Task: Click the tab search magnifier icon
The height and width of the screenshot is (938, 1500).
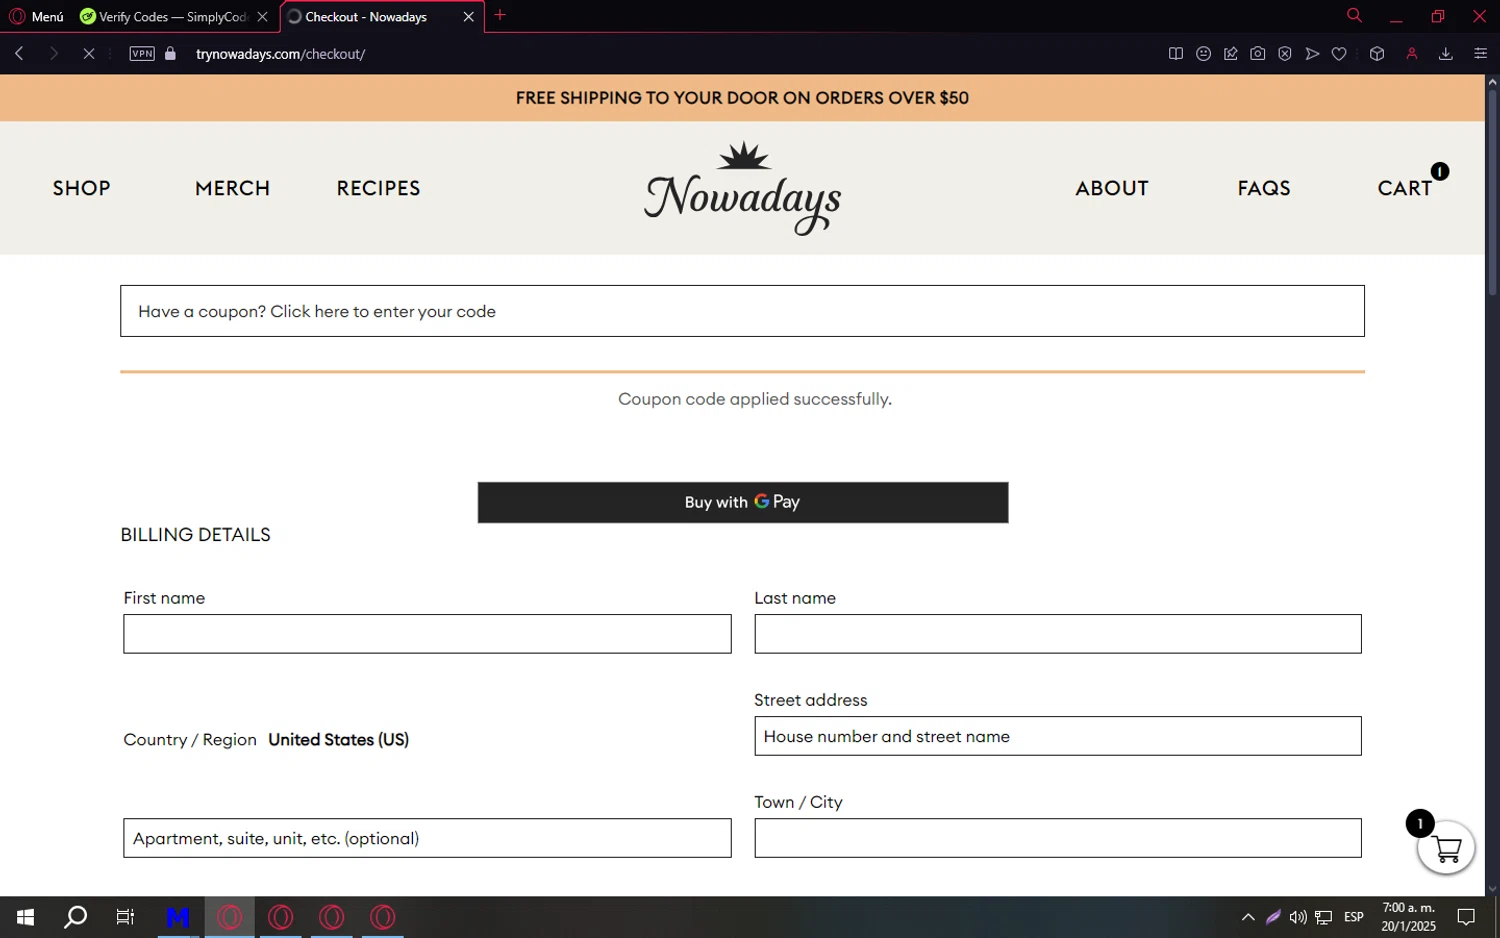Action: click(1354, 15)
